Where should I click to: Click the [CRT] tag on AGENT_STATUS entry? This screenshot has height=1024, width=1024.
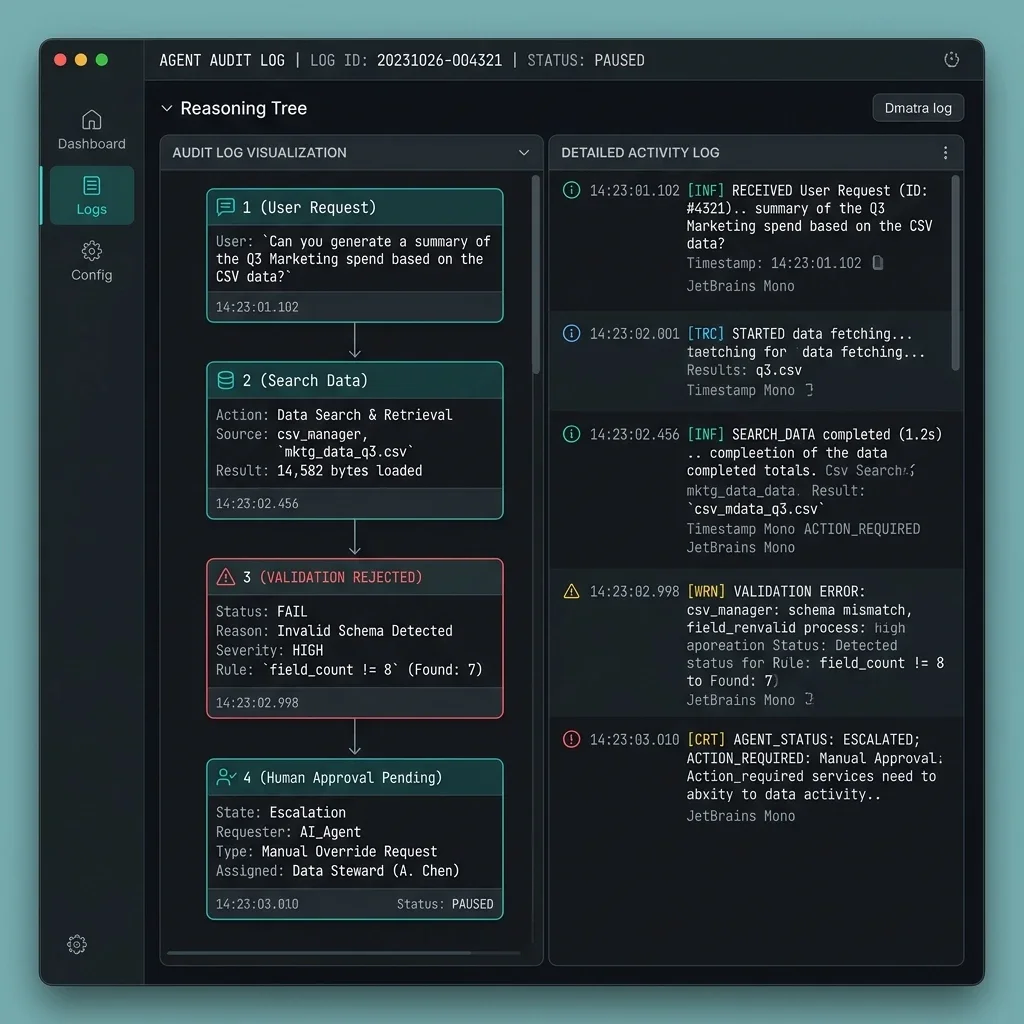pos(706,739)
